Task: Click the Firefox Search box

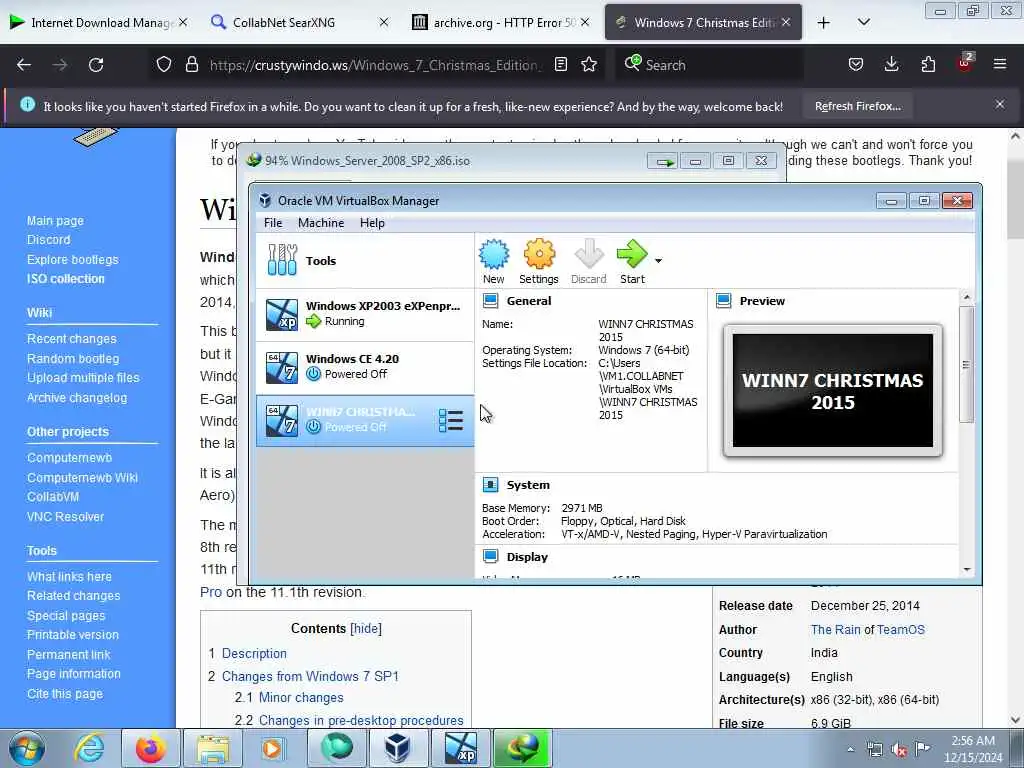Action: coord(709,65)
